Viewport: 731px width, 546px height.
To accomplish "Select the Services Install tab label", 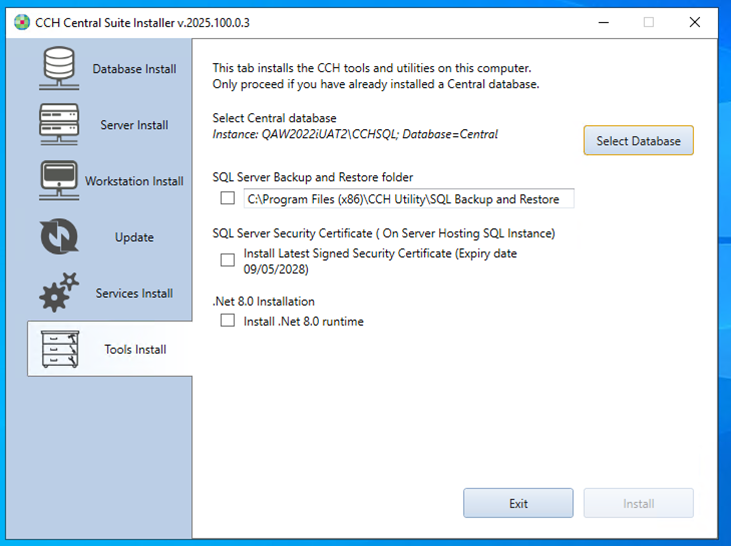I will (x=134, y=293).
